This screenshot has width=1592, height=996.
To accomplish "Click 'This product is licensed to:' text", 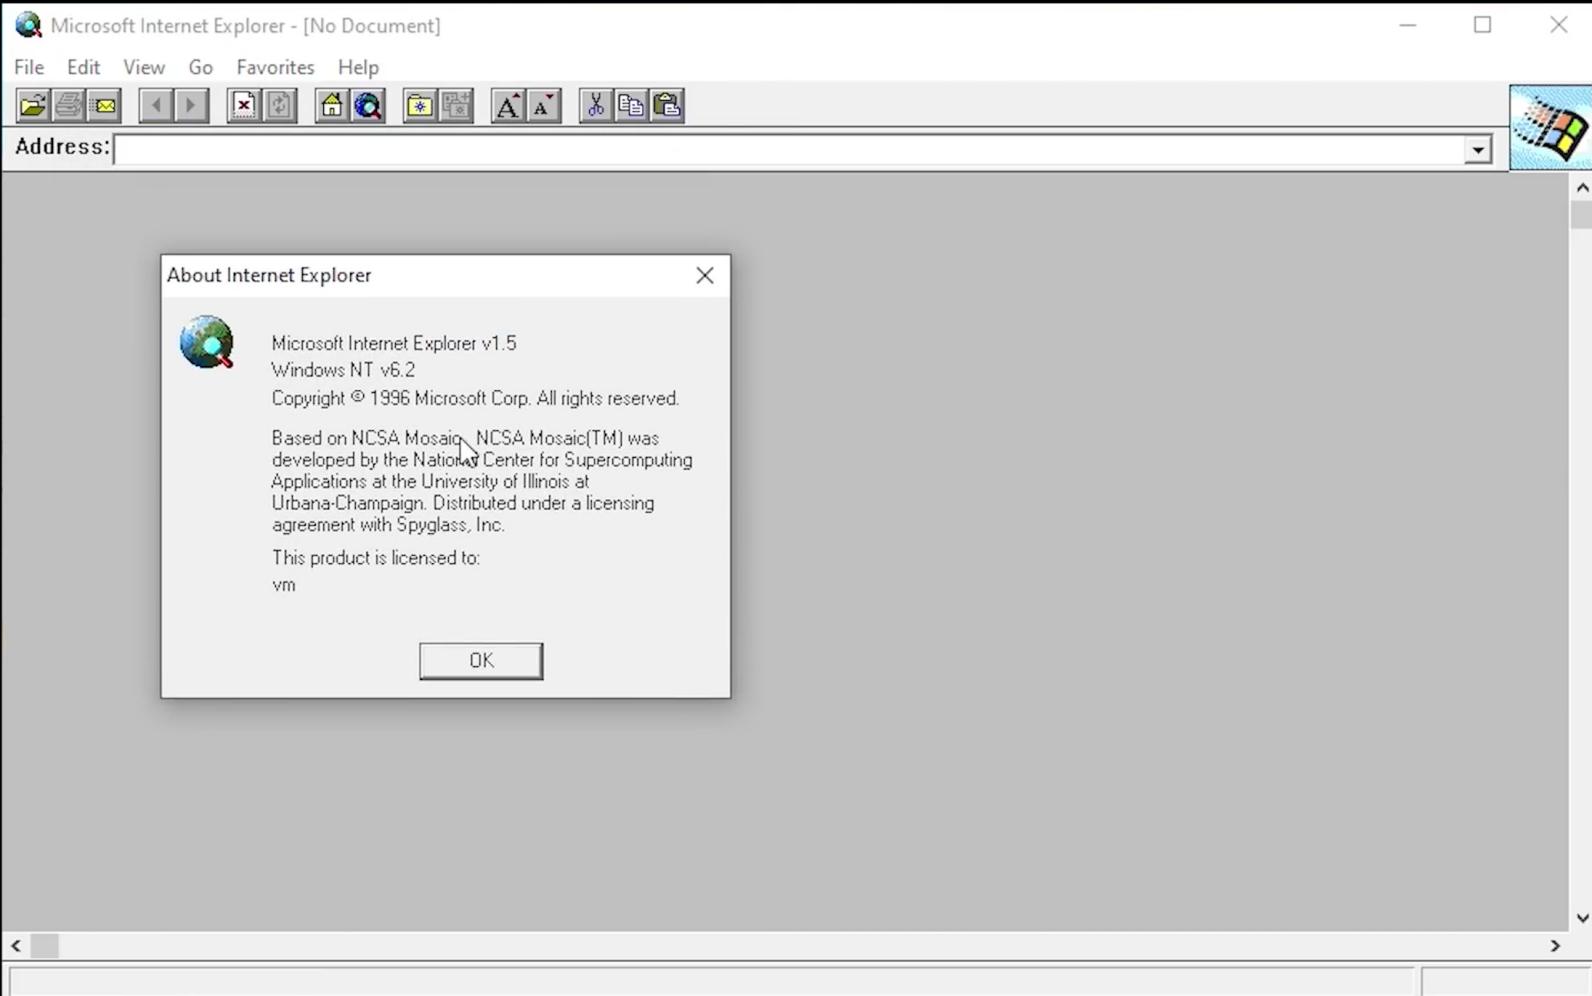I will click(x=376, y=558).
